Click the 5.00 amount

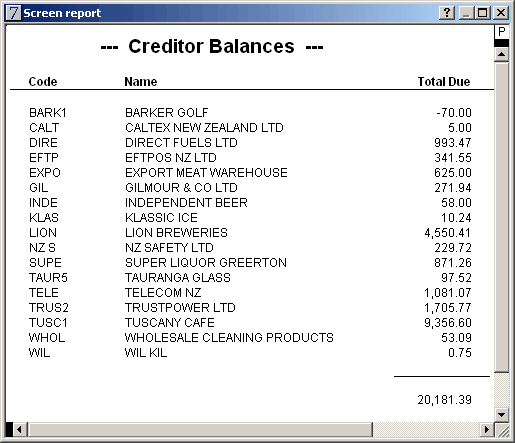click(x=460, y=128)
